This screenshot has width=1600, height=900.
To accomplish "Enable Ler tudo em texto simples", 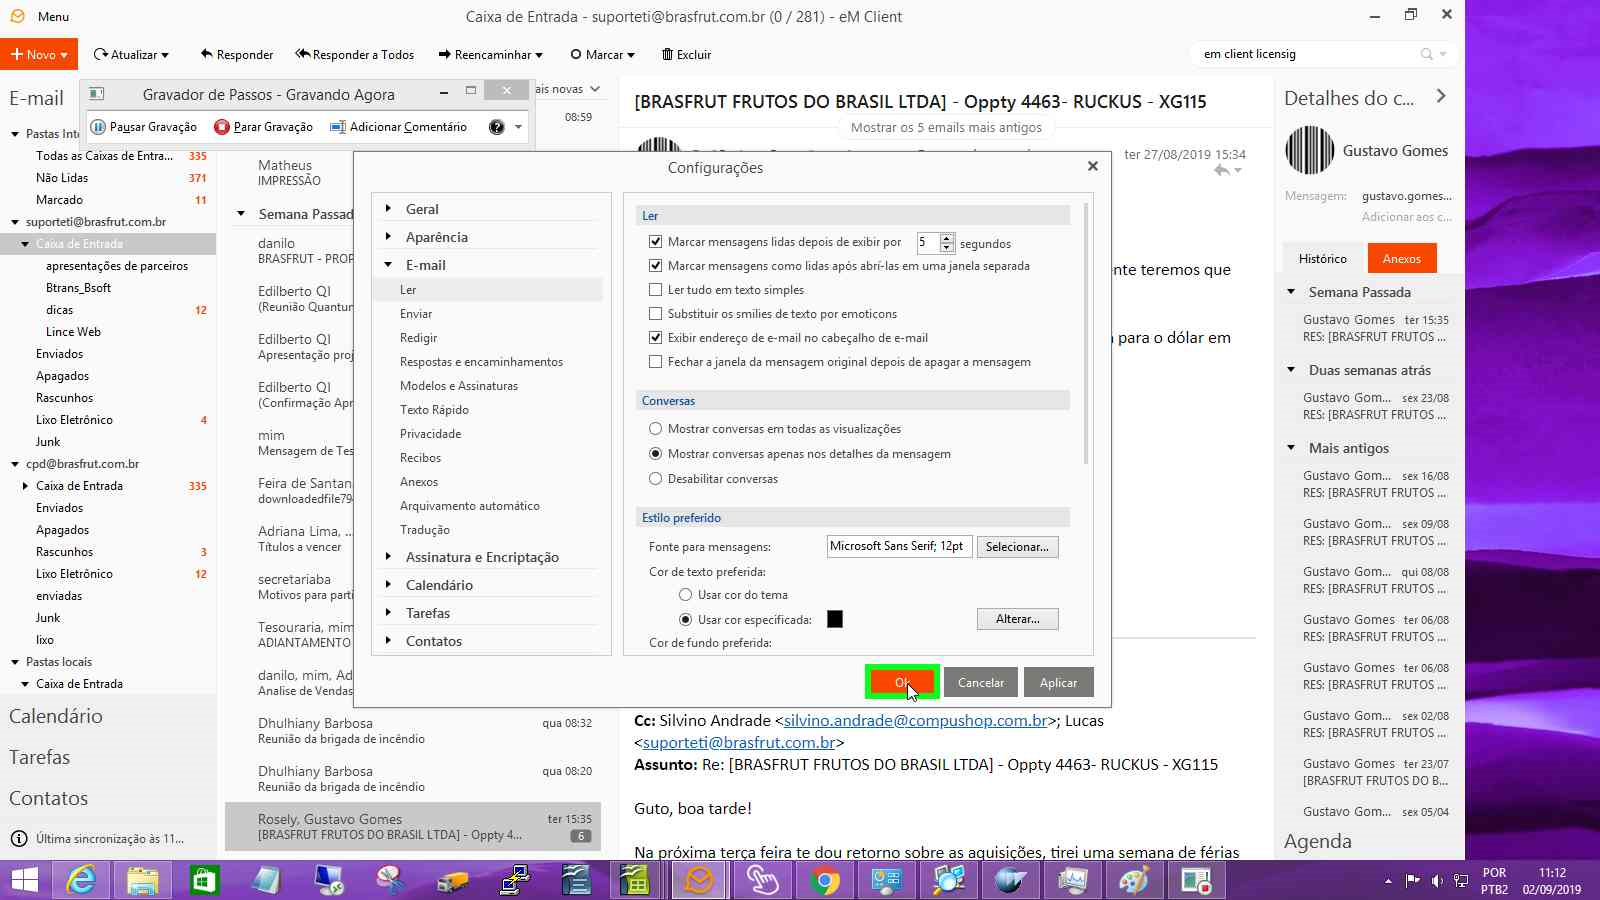I will click(x=656, y=290).
